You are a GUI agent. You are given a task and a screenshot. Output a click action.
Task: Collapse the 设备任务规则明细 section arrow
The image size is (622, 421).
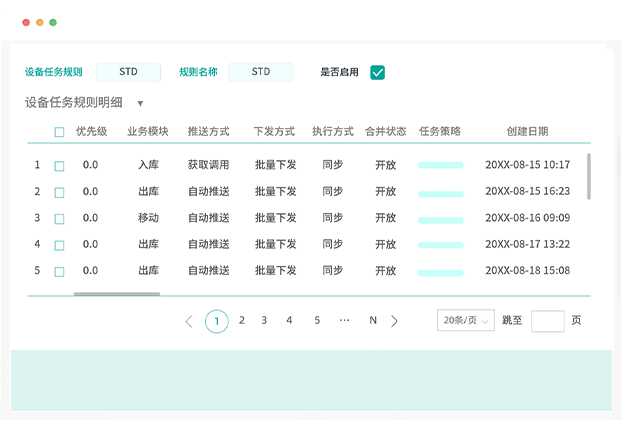pyautogui.click(x=140, y=104)
